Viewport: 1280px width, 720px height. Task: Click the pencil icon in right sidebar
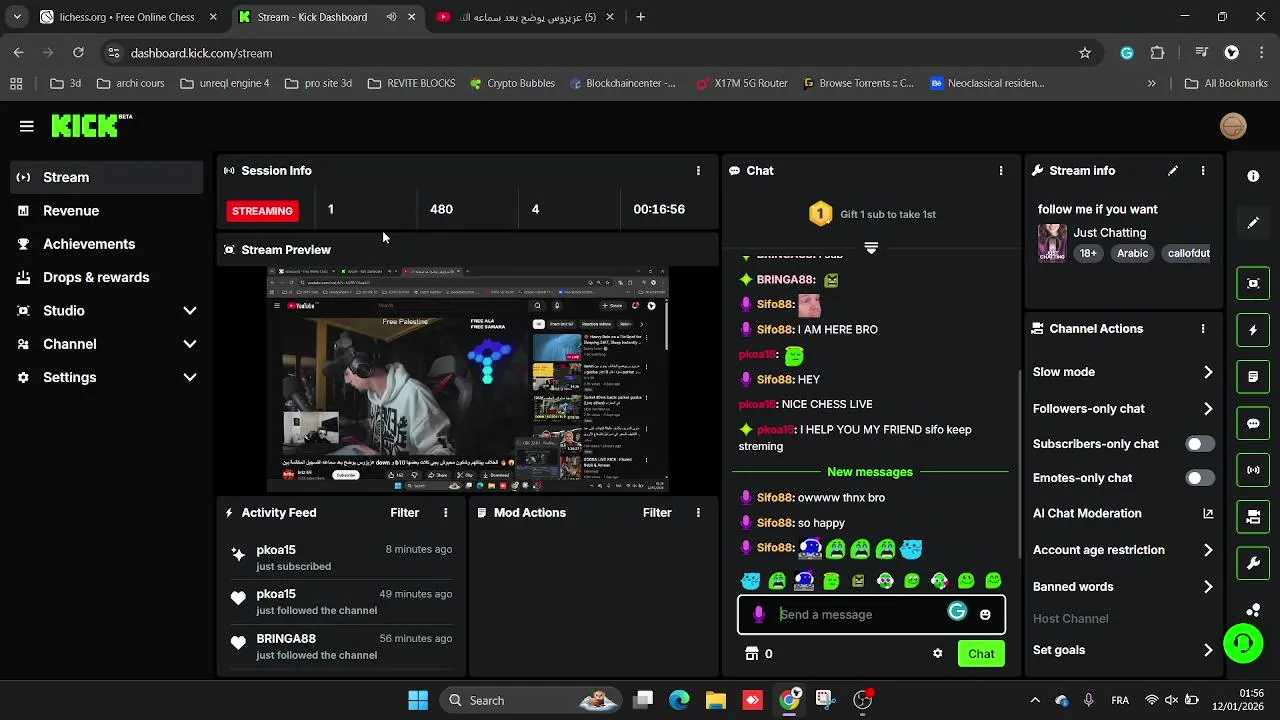click(1253, 223)
